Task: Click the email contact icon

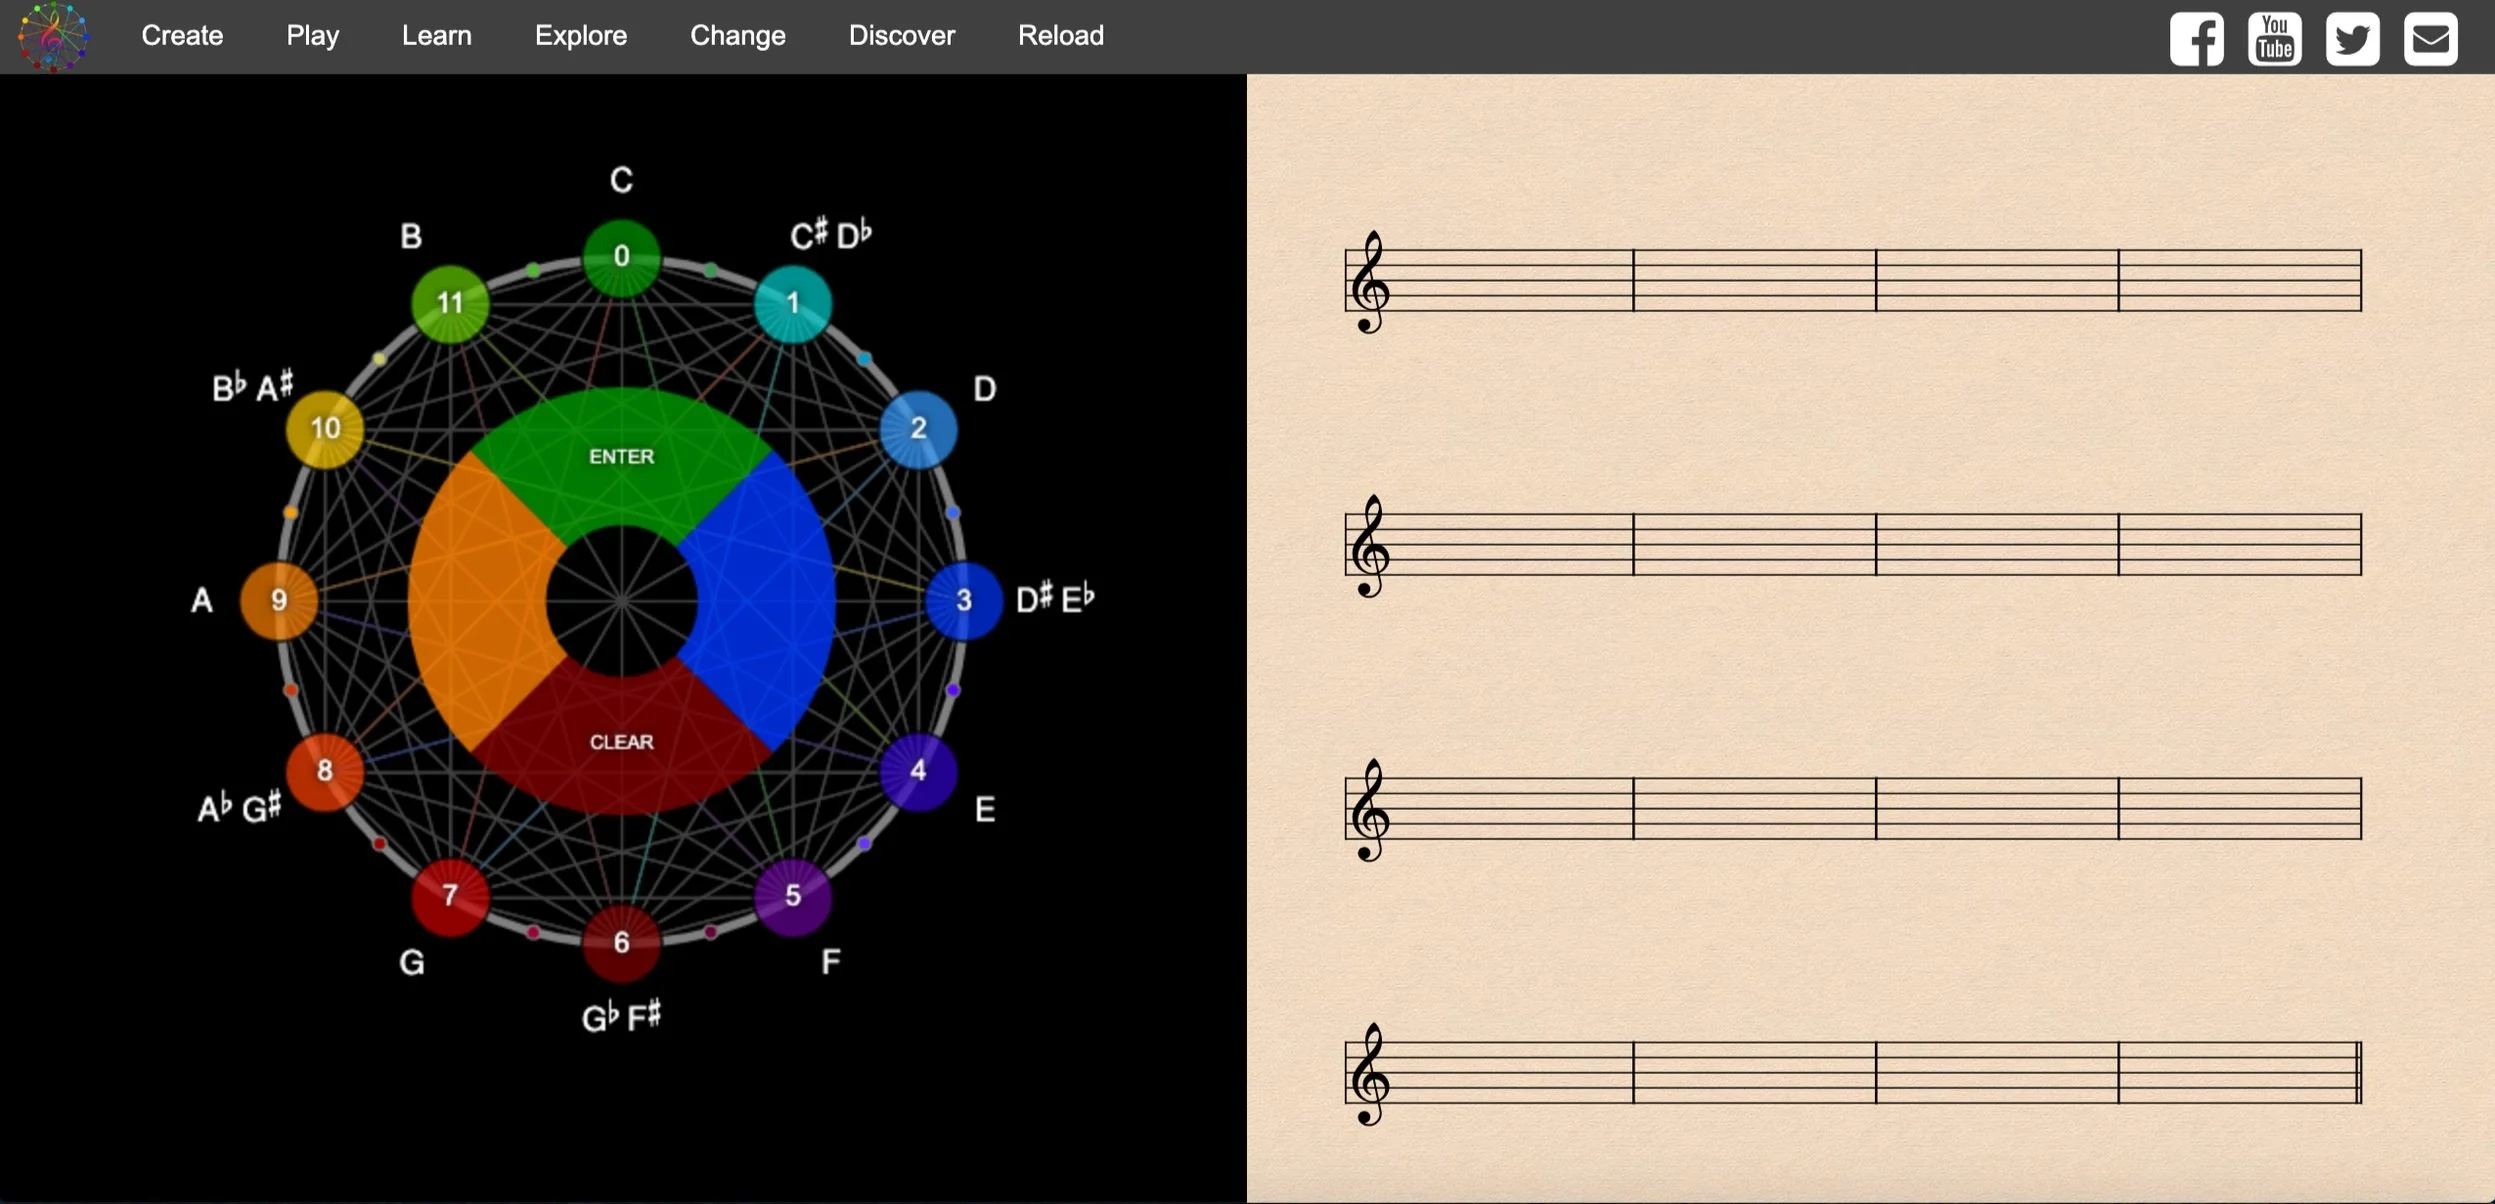Action: (2430, 37)
